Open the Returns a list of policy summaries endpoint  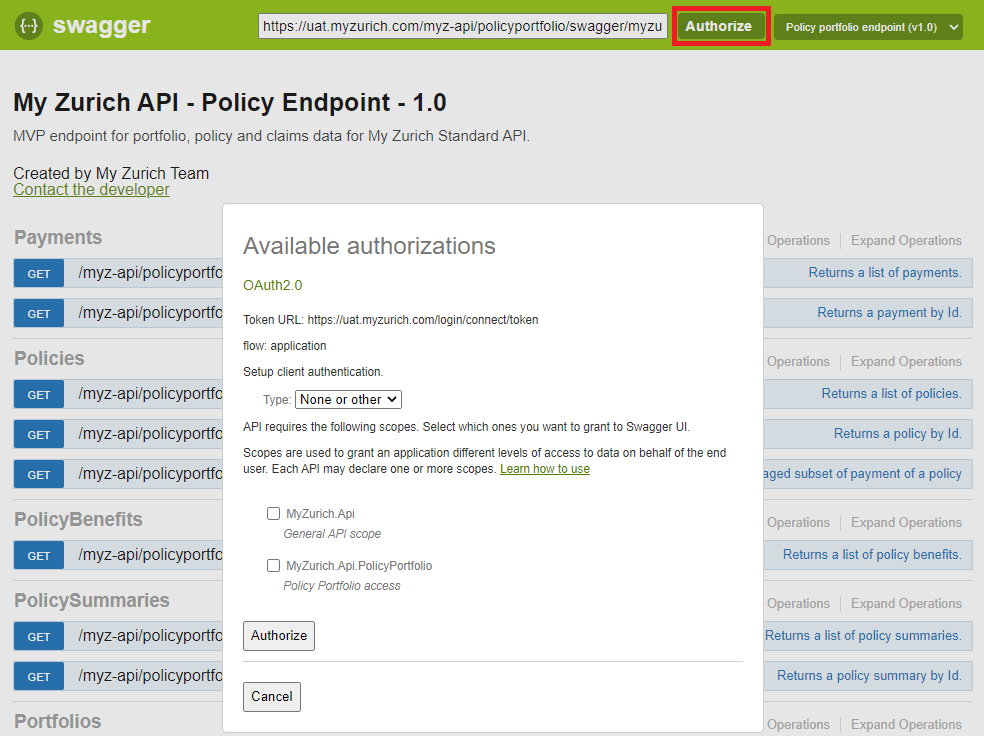tap(866, 635)
